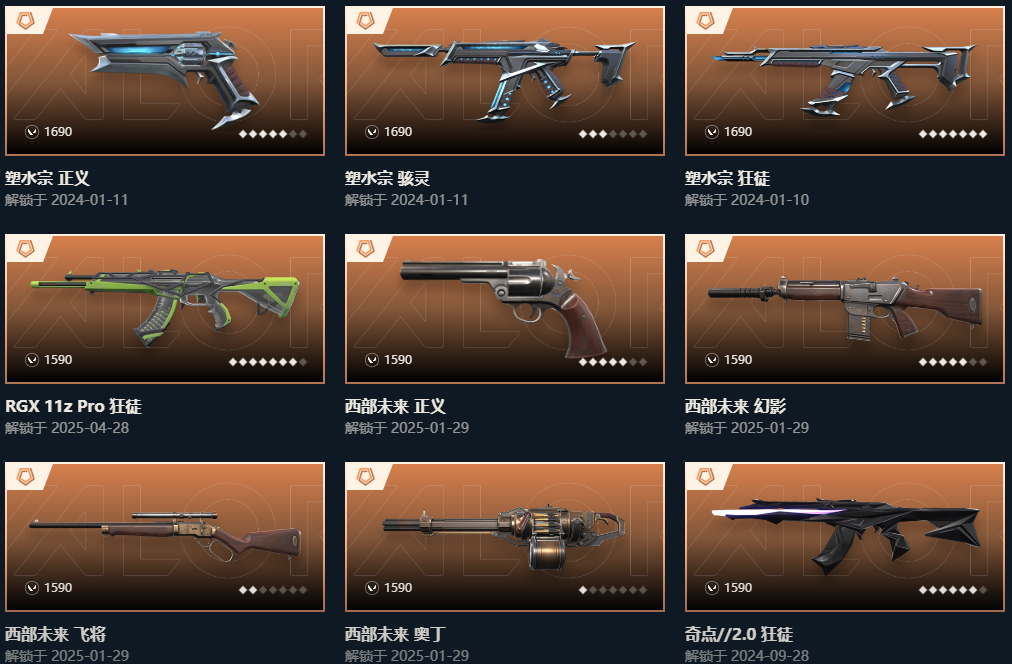Click the 奇点//2.0 狂徒 skin name
Screen dimensions: 1012x664
coord(739,634)
